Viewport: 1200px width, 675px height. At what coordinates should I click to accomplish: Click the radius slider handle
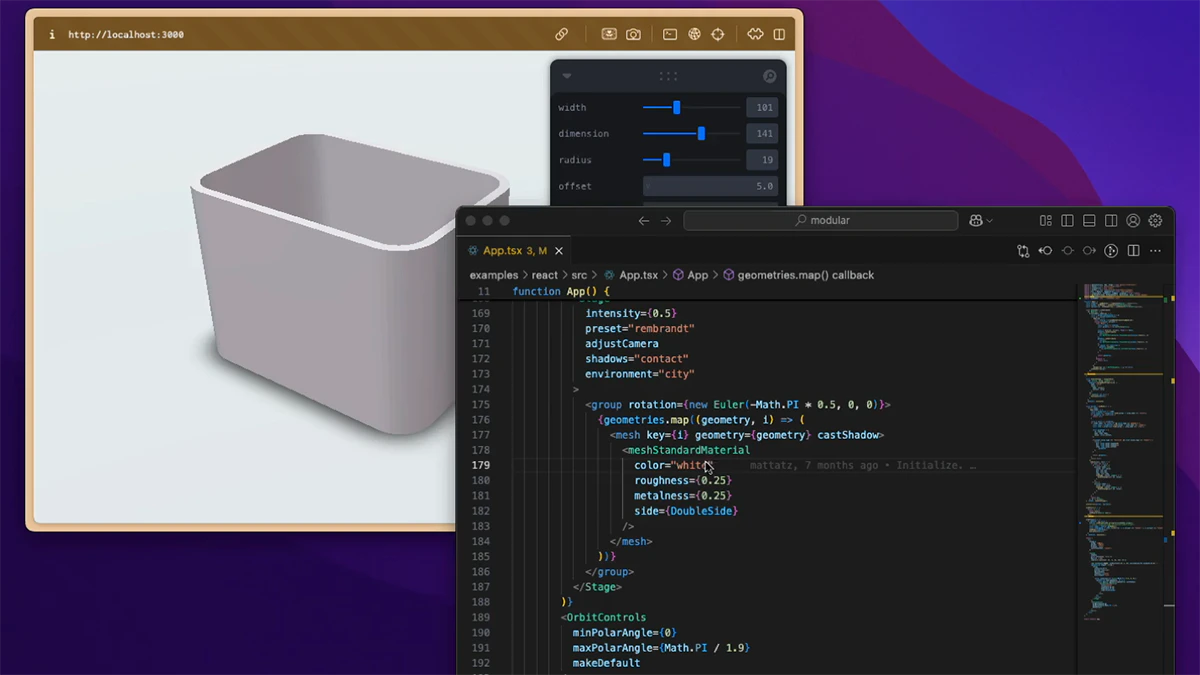click(666, 160)
